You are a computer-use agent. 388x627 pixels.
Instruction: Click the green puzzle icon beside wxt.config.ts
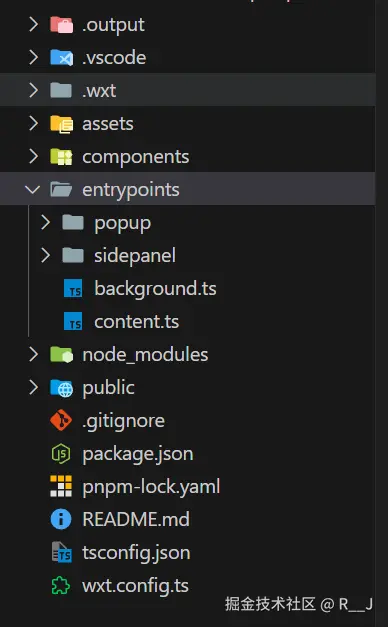point(61,585)
